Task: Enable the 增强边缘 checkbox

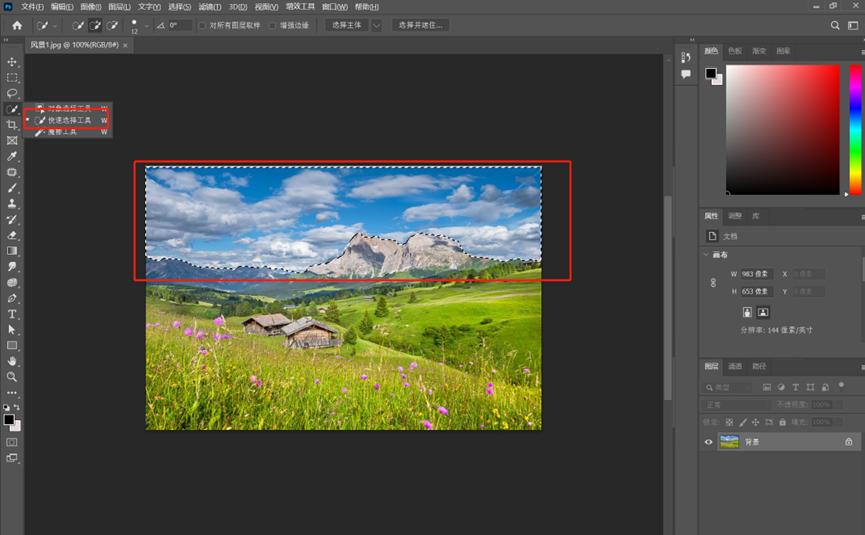Action: click(x=271, y=25)
